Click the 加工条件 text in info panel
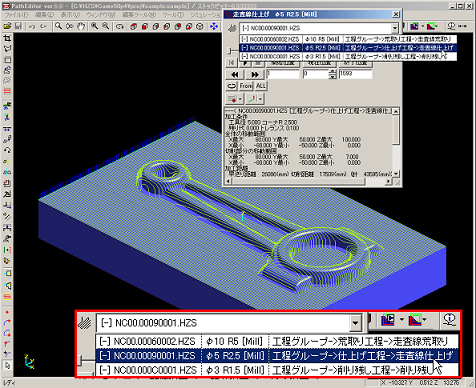476x388 pixels. [x=236, y=117]
